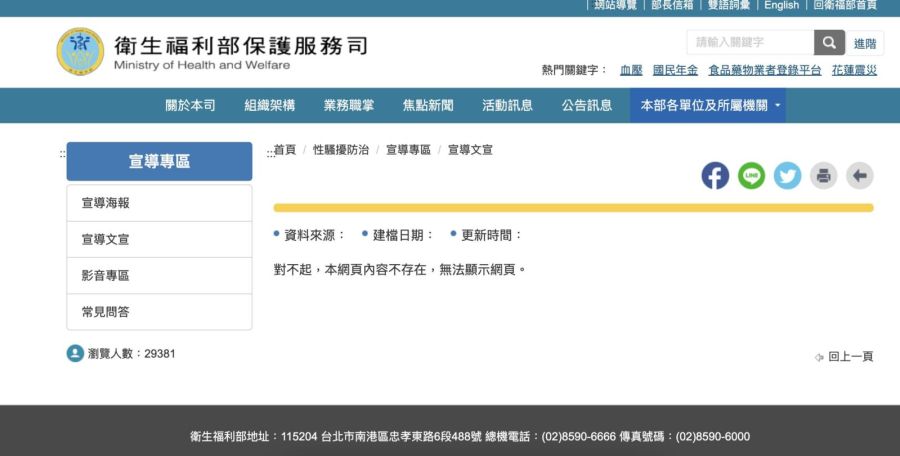Screen dimensions: 900x456
Task: Click the 花蓮震災 hot keyword link
Action: (854, 70)
